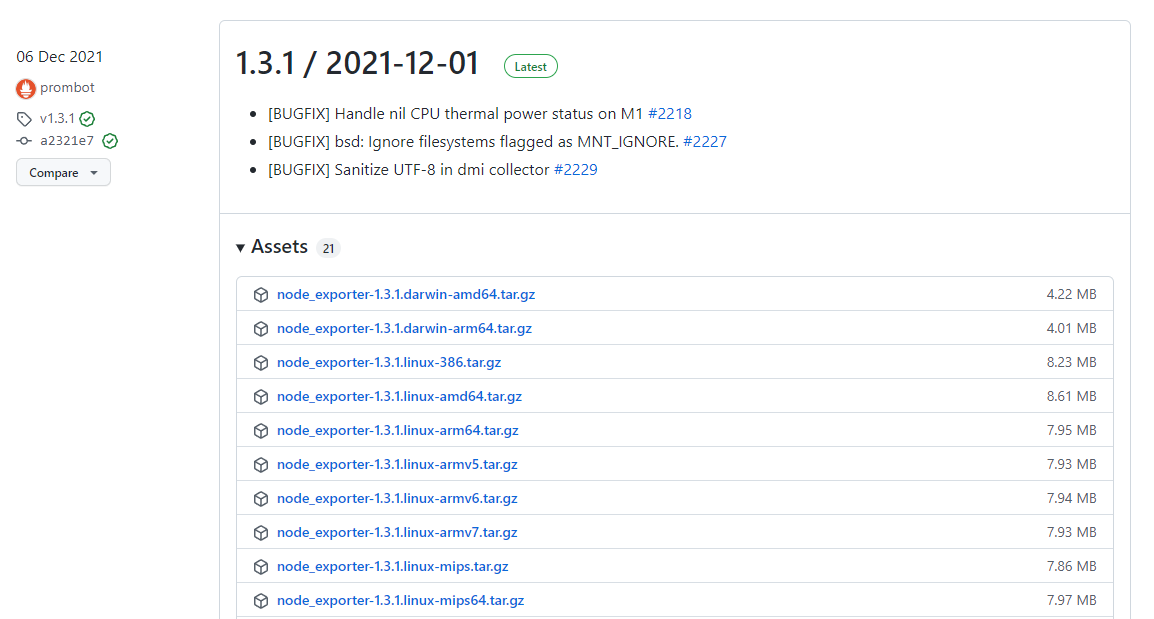
Task: Download node_exporter-1.3.1.linux-amd64.tar.gz
Action: [x=399, y=396]
